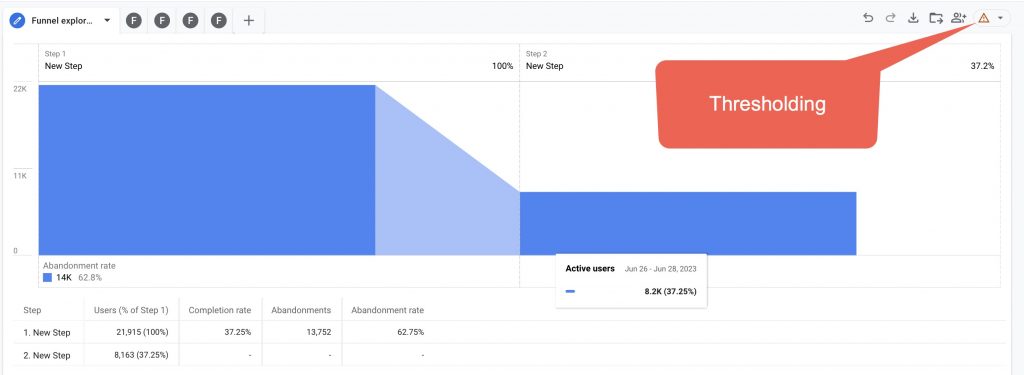
Task: Download the exploration data
Action: [x=914, y=18]
